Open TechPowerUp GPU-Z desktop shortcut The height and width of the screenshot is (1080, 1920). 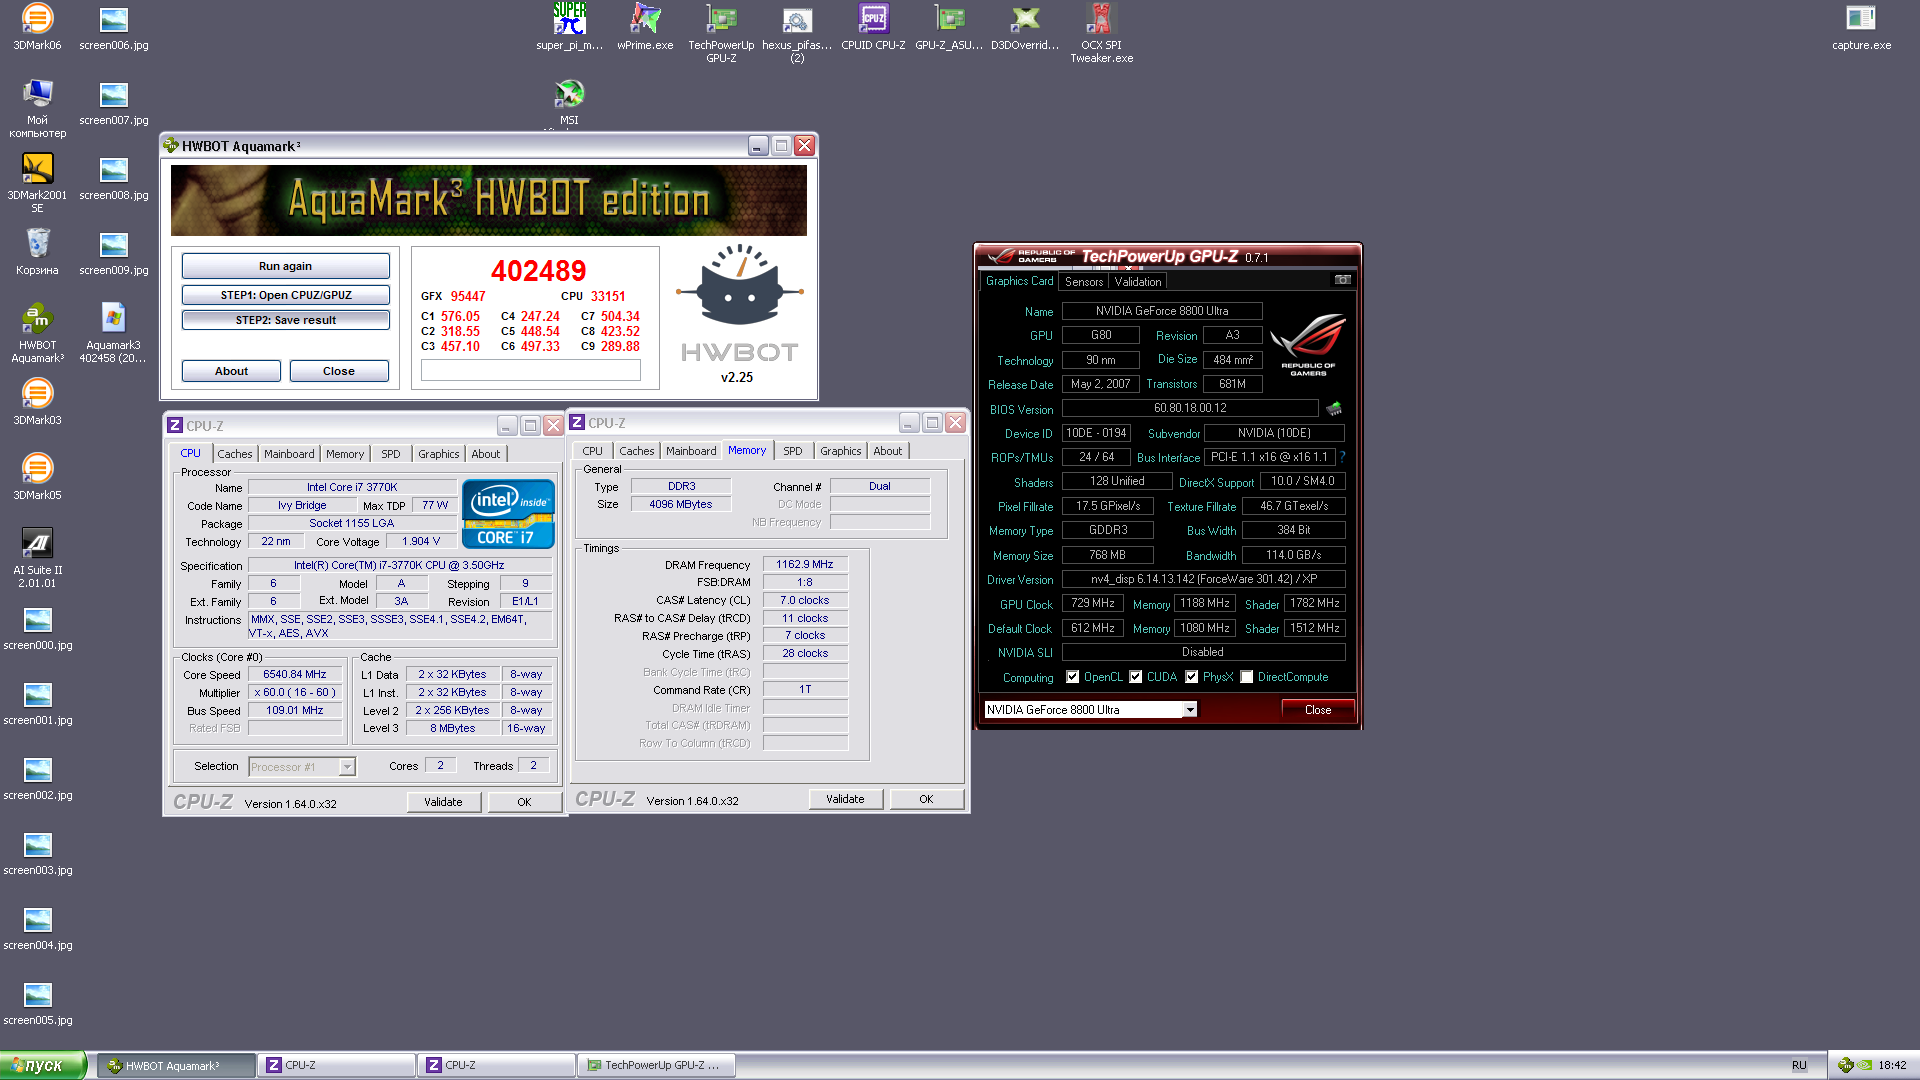tap(721, 33)
